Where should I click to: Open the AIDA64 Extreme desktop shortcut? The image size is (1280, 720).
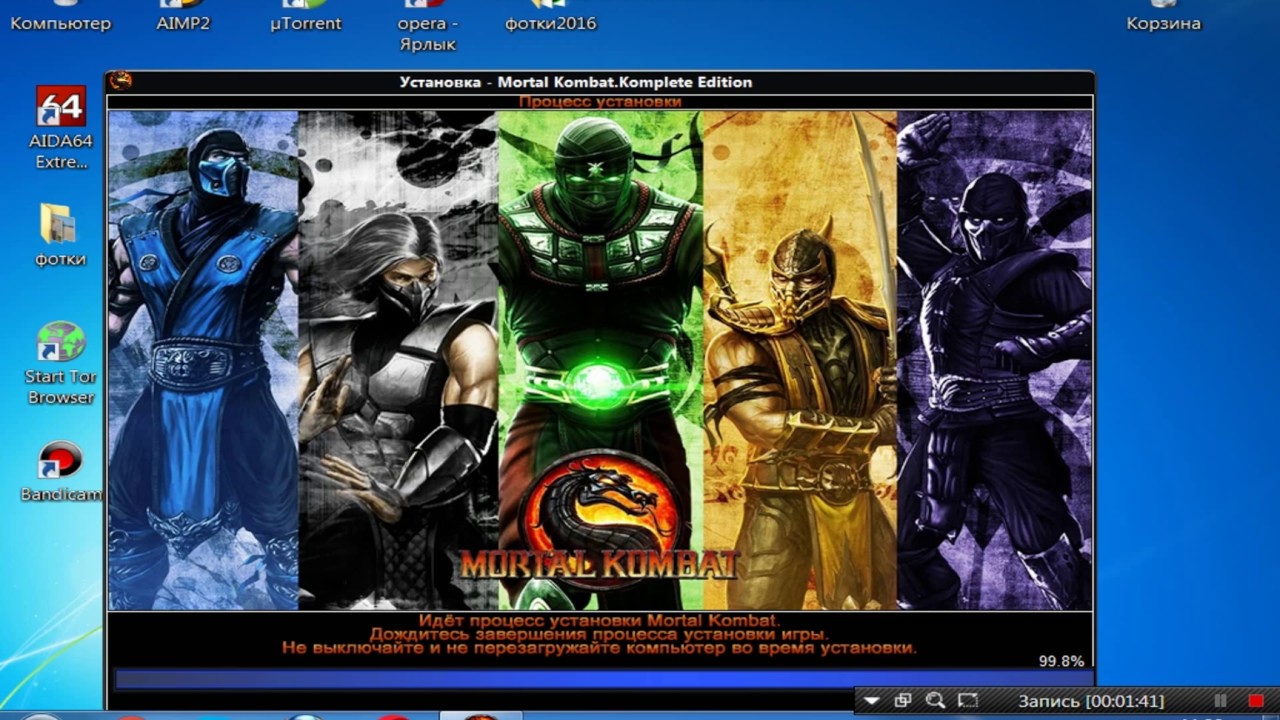[61, 127]
